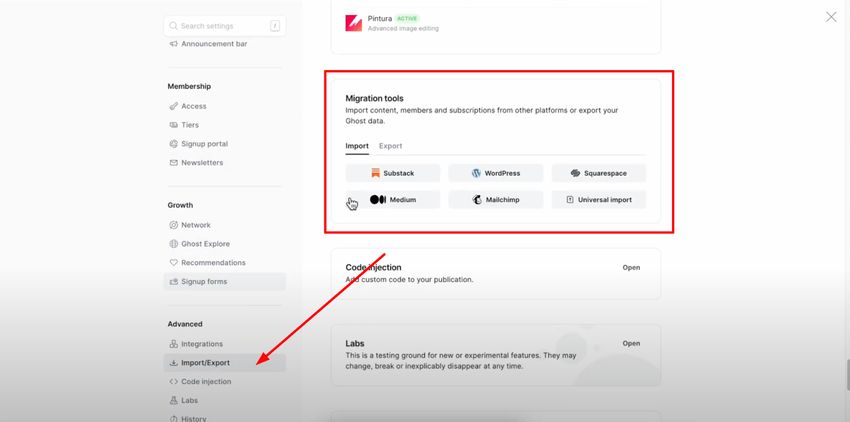Screen dimensions: 850x422
Task: Click the Migration tools heading
Action: pyautogui.click(x=375, y=98)
